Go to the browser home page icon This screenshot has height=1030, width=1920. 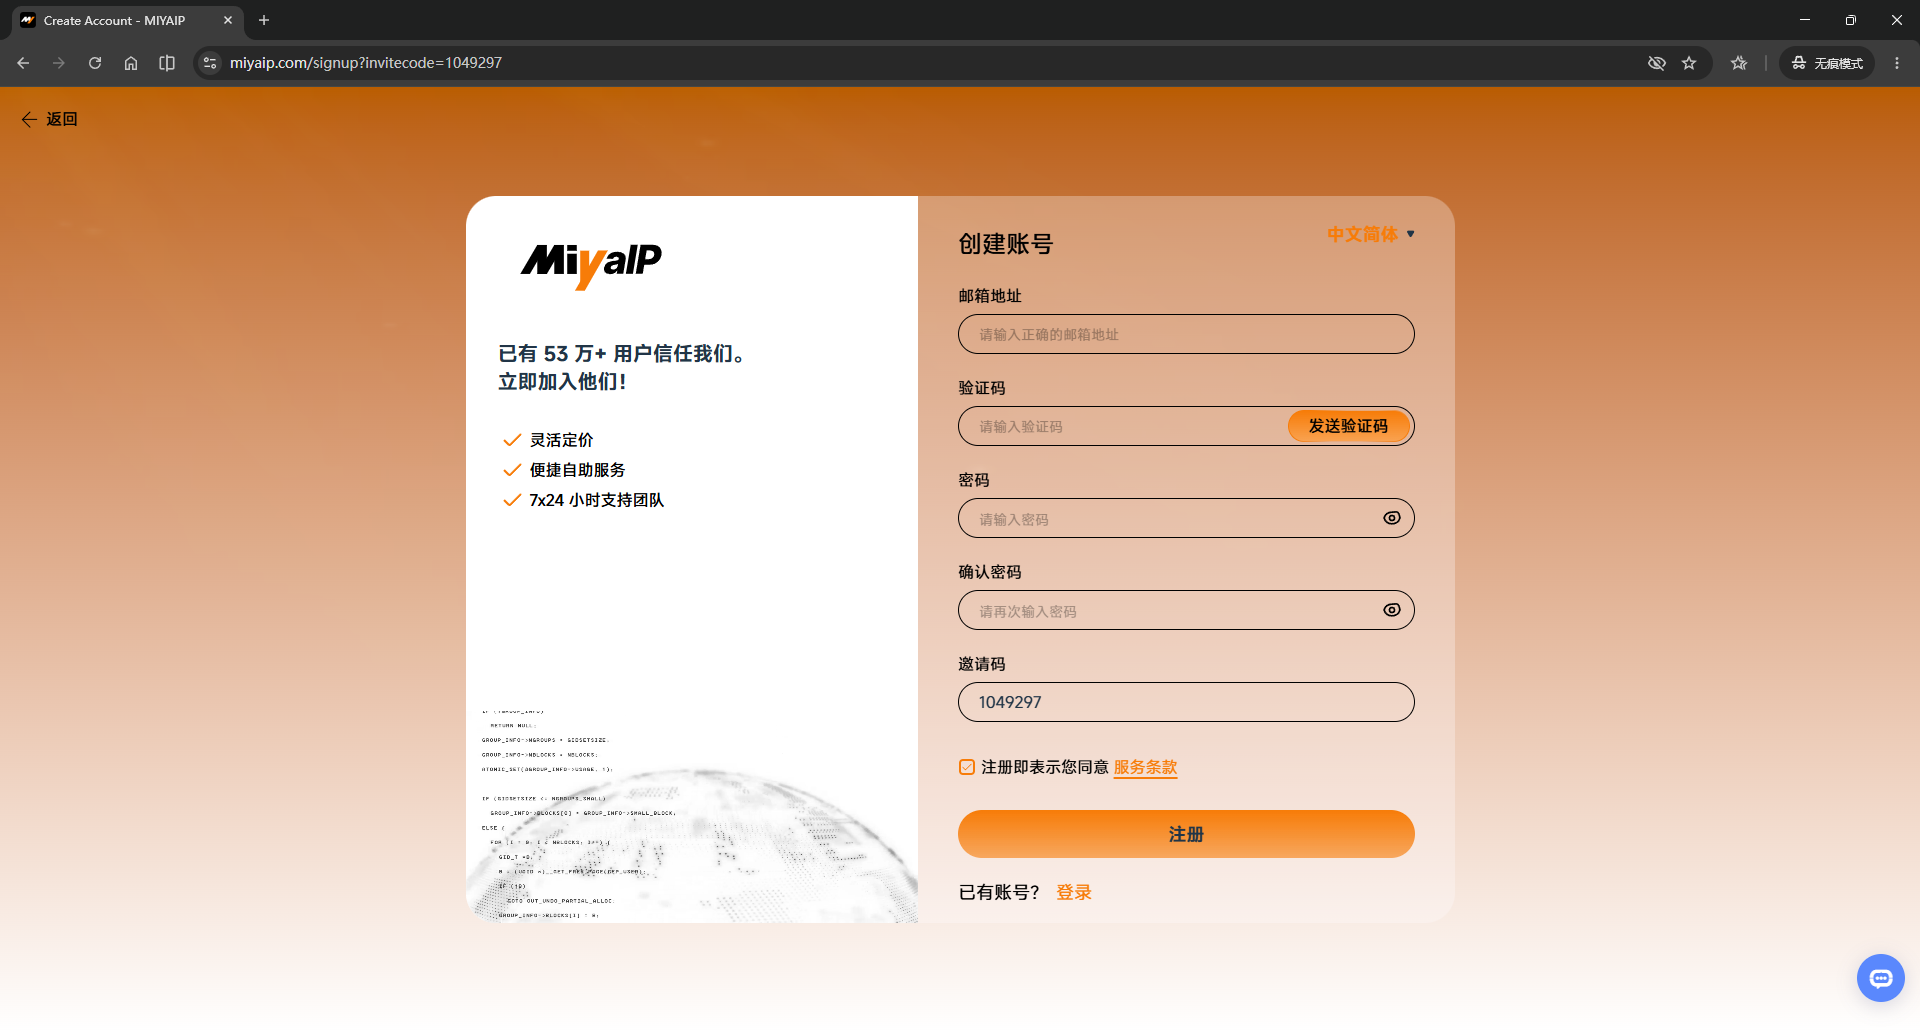[x=131, y=63]
